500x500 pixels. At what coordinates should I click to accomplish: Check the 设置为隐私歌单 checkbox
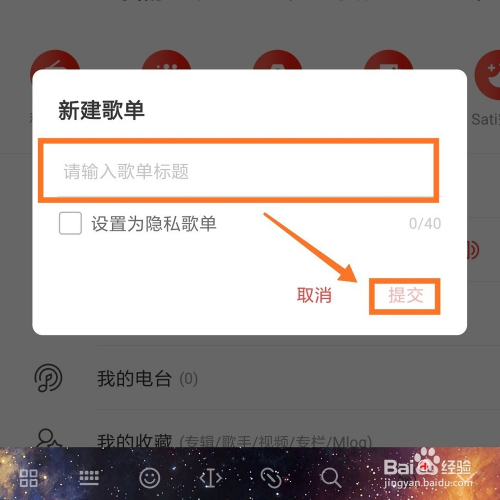[70, 223]
